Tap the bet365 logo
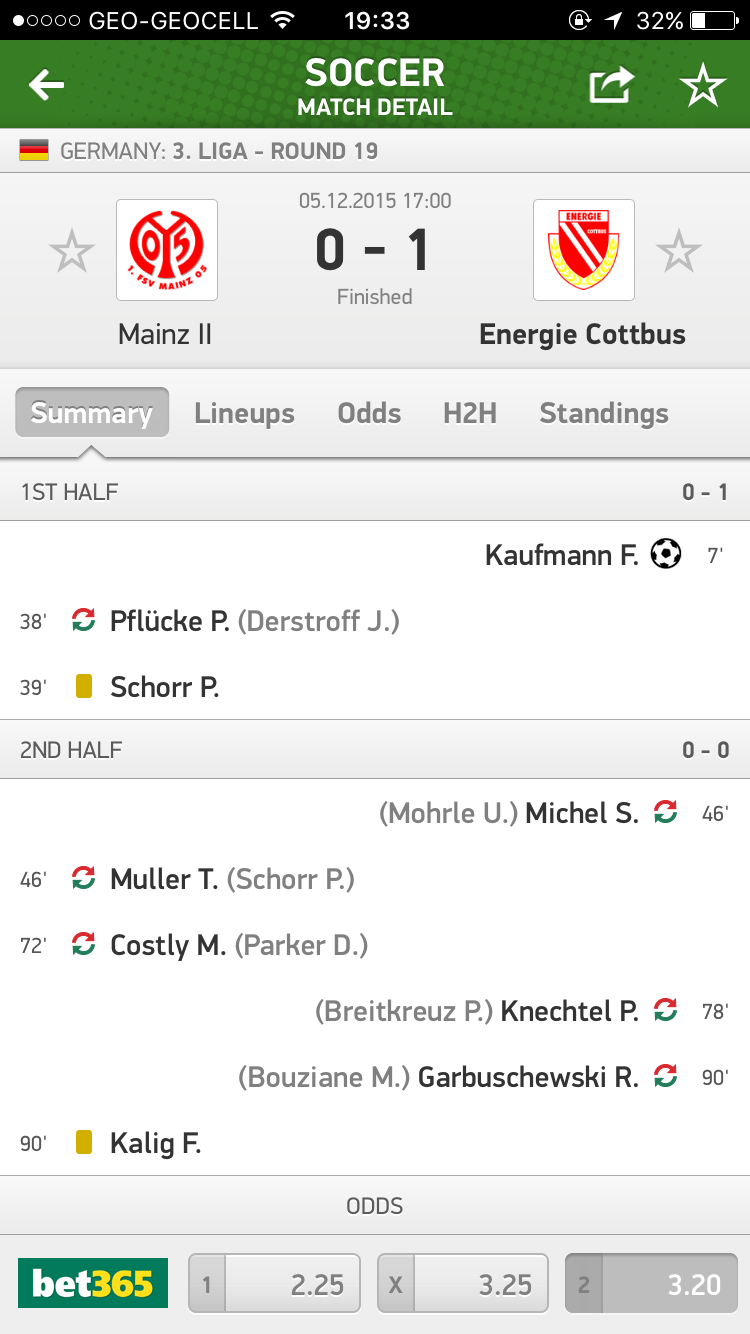The width and height of the screenshot is (750, 1334). (93, 1283)
